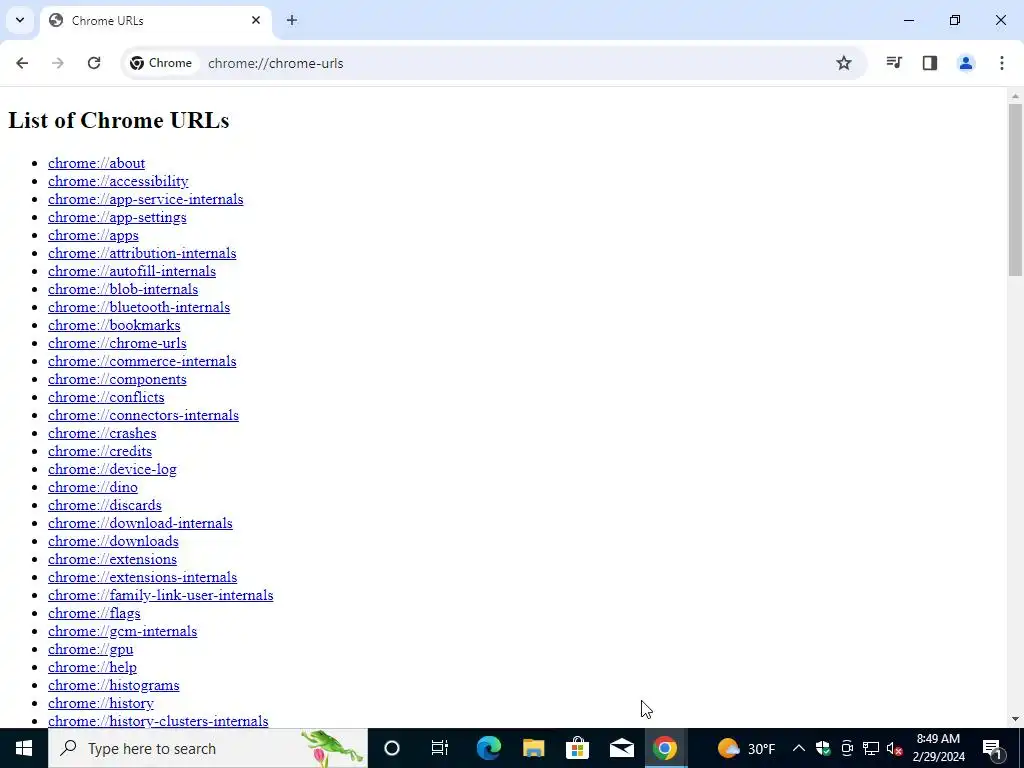Open the chrome://extensions link
This screenshot has width=1024, height=768.
click(x=112, y=559)
